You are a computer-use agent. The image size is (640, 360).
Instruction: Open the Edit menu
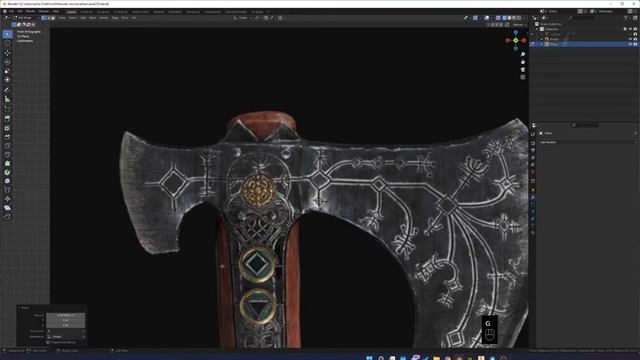coord(20,11)
